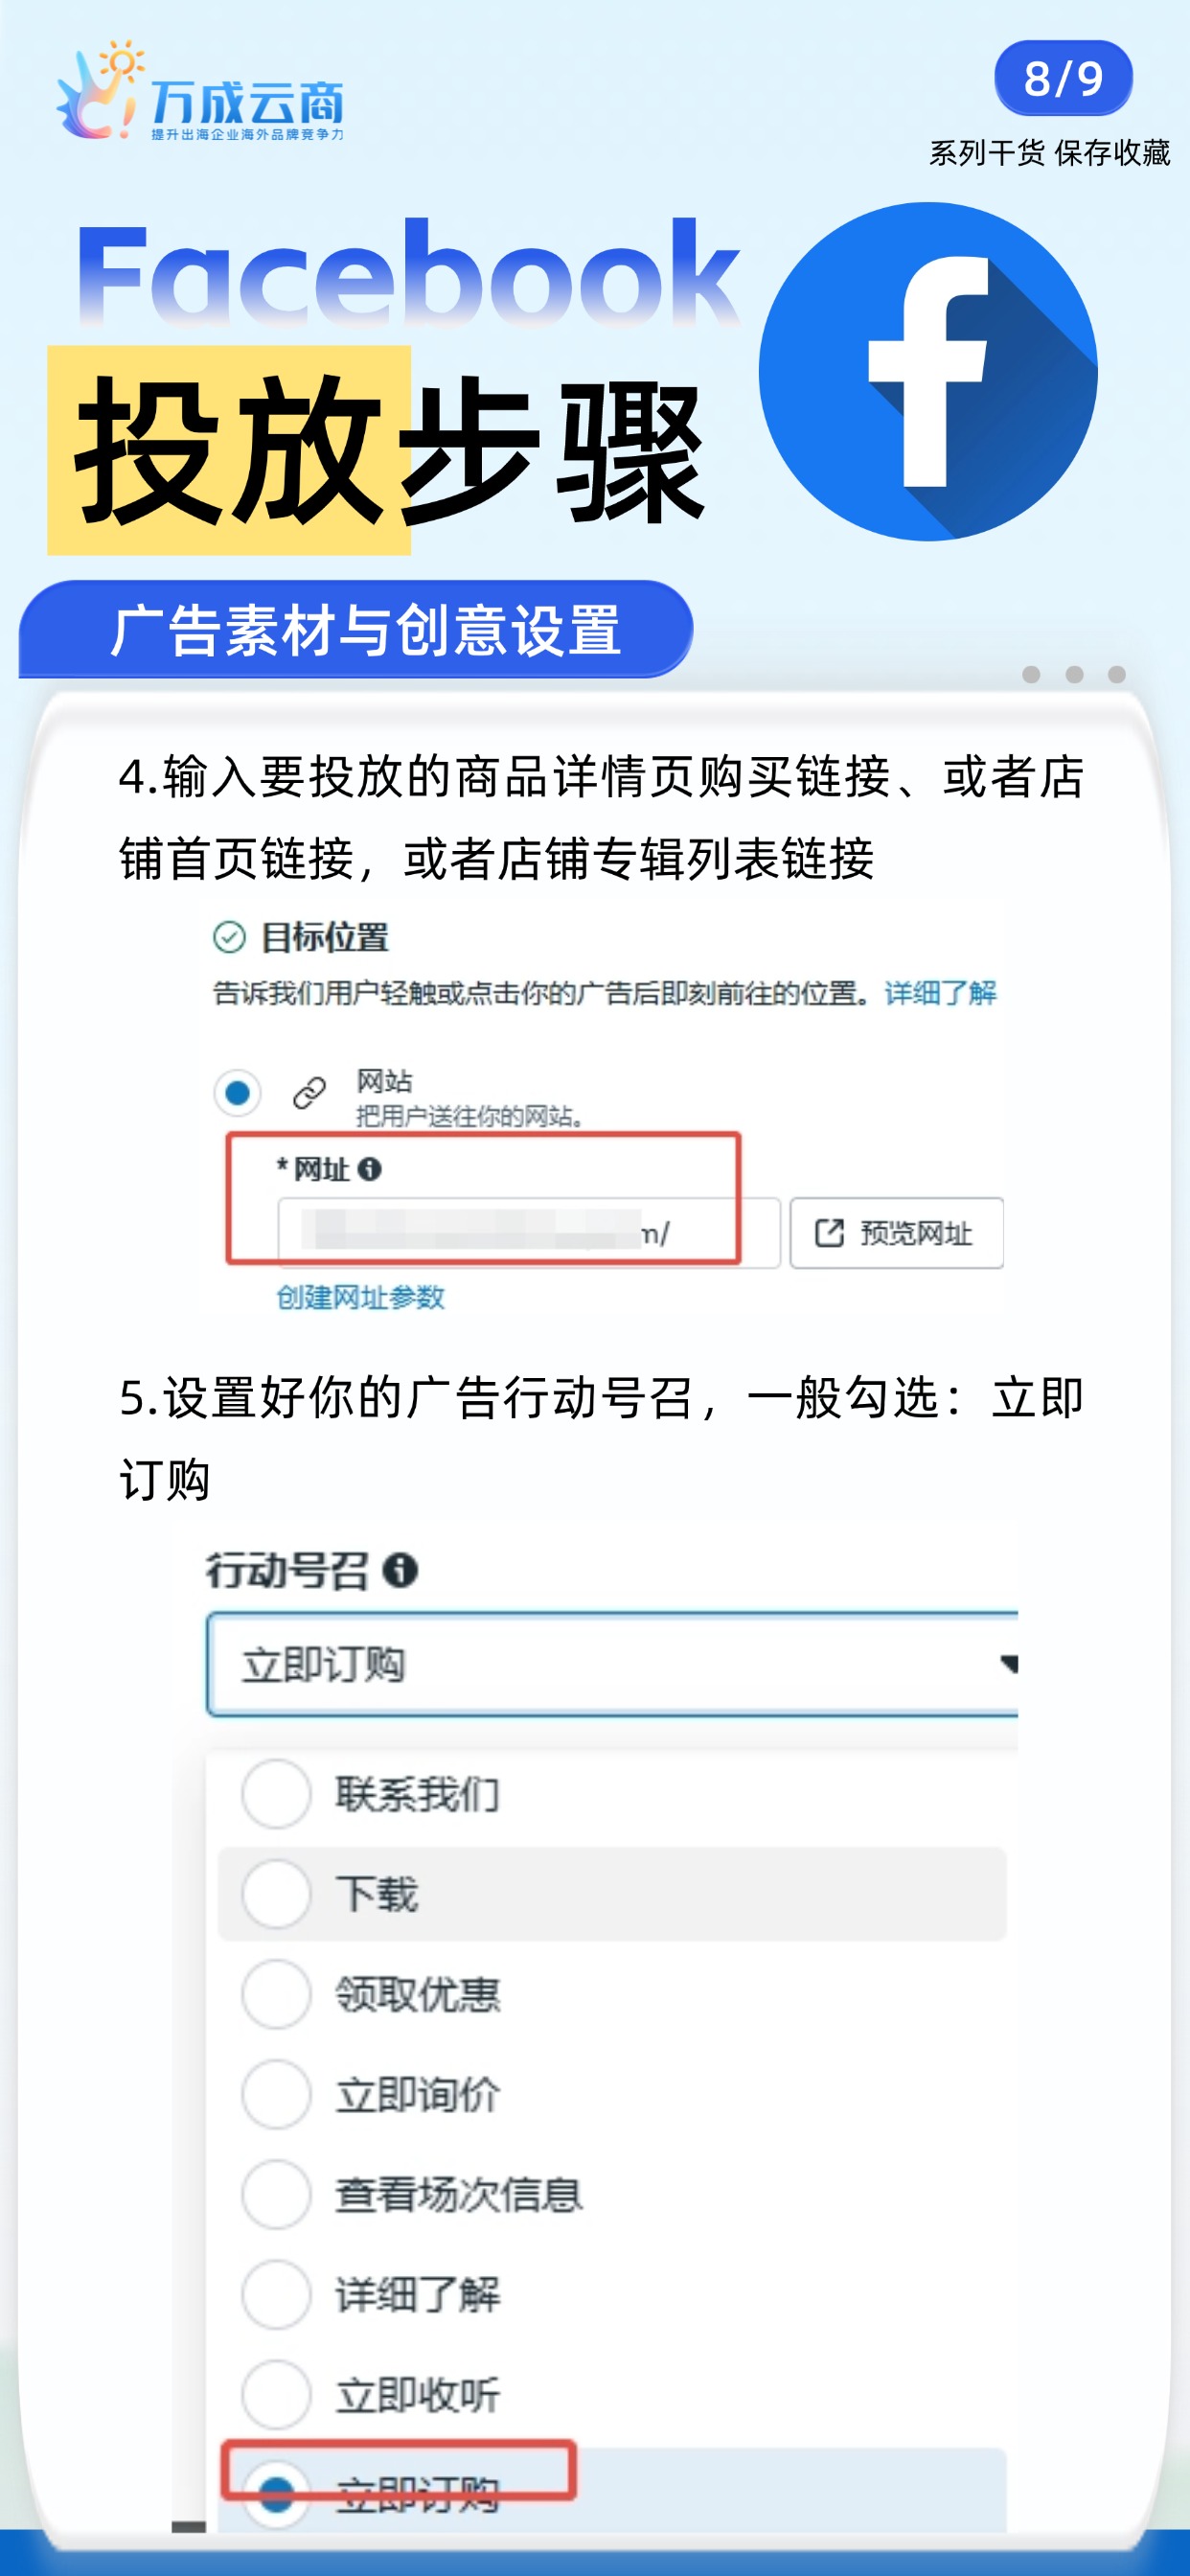Click the link chain icon beside 网站
Image resolution: width=1190 pixels, height=2576 pixels.
click(x=309, y=1092)
